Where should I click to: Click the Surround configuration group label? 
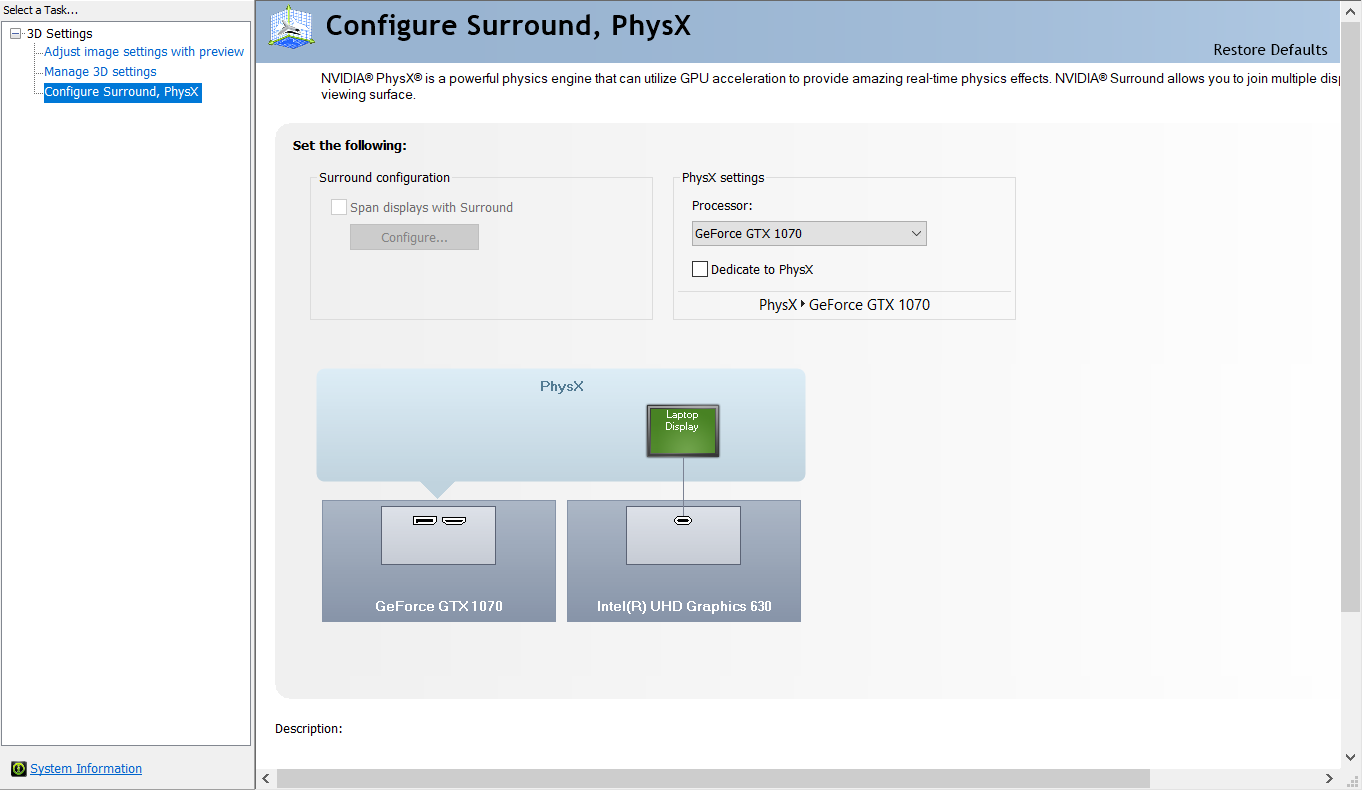pyautogui.click(x=385, y=178)
